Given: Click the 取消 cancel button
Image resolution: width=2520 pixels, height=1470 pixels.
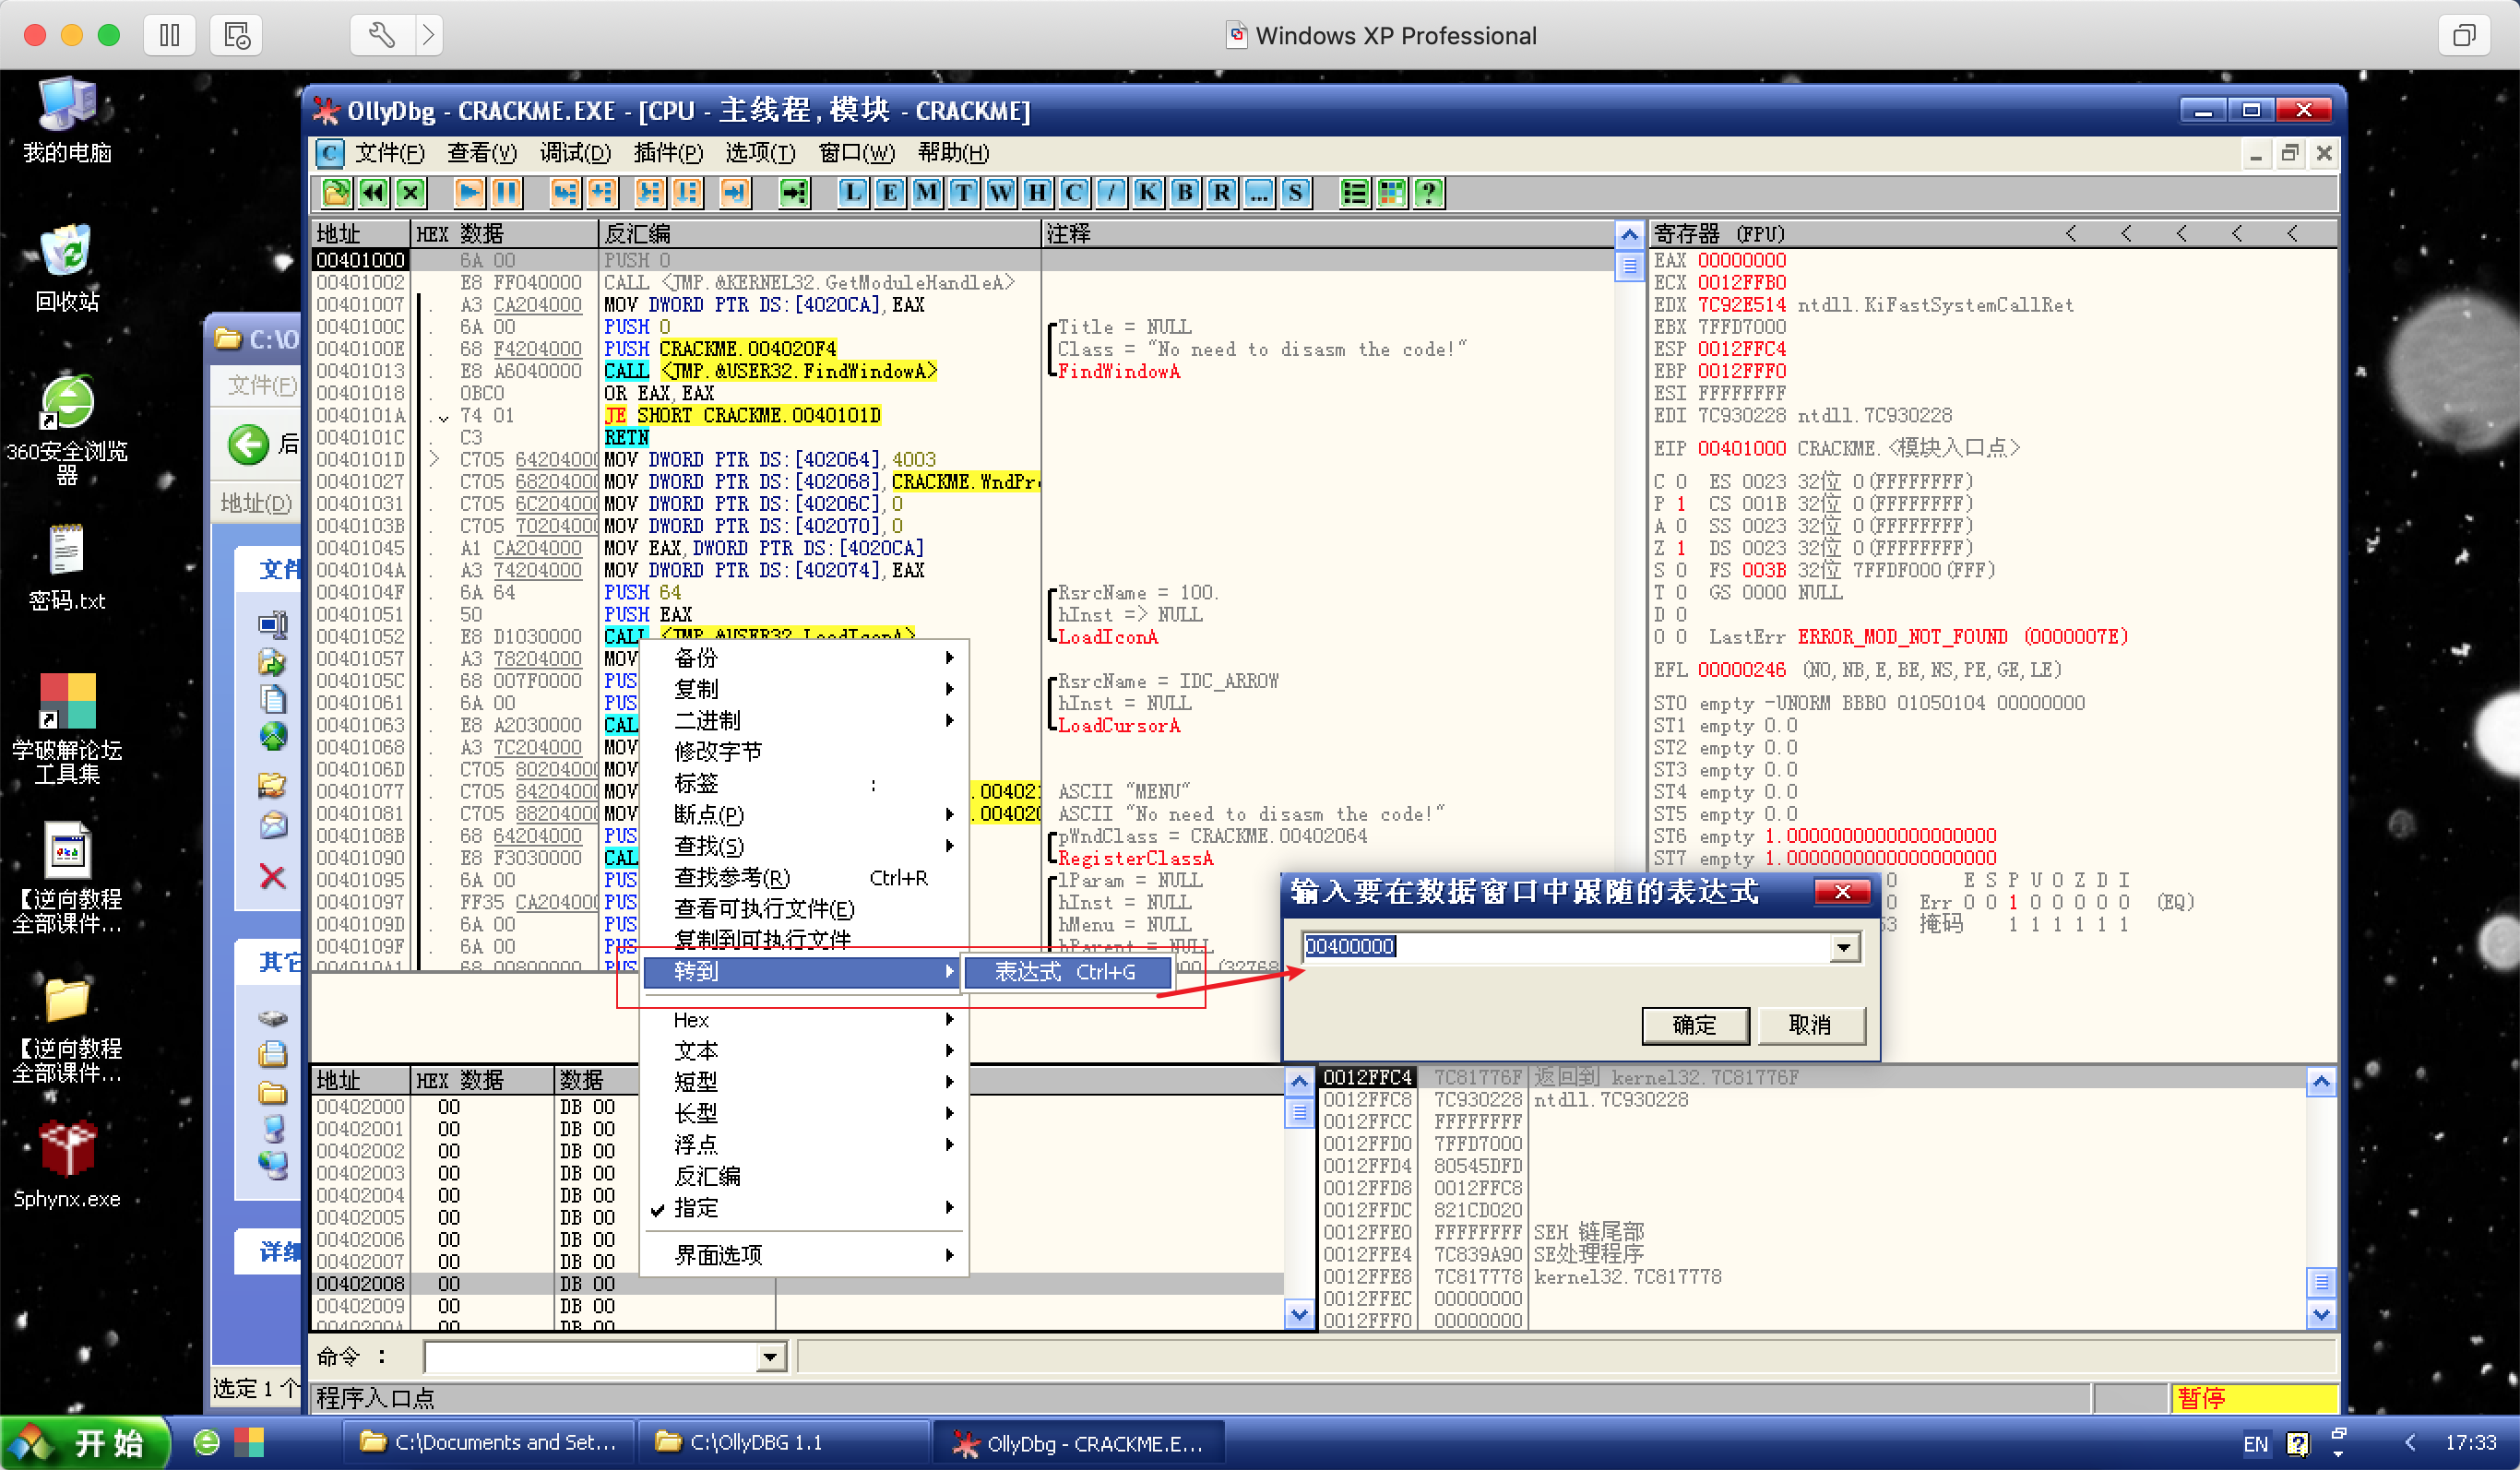Looking at the screenshot, I should click(x=1809, y=1024).
